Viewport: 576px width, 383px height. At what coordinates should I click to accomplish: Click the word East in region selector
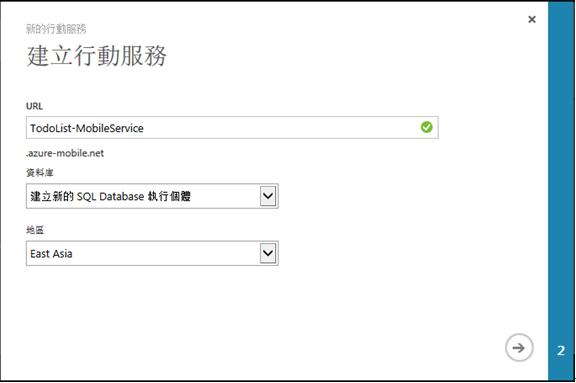point(40,254)
